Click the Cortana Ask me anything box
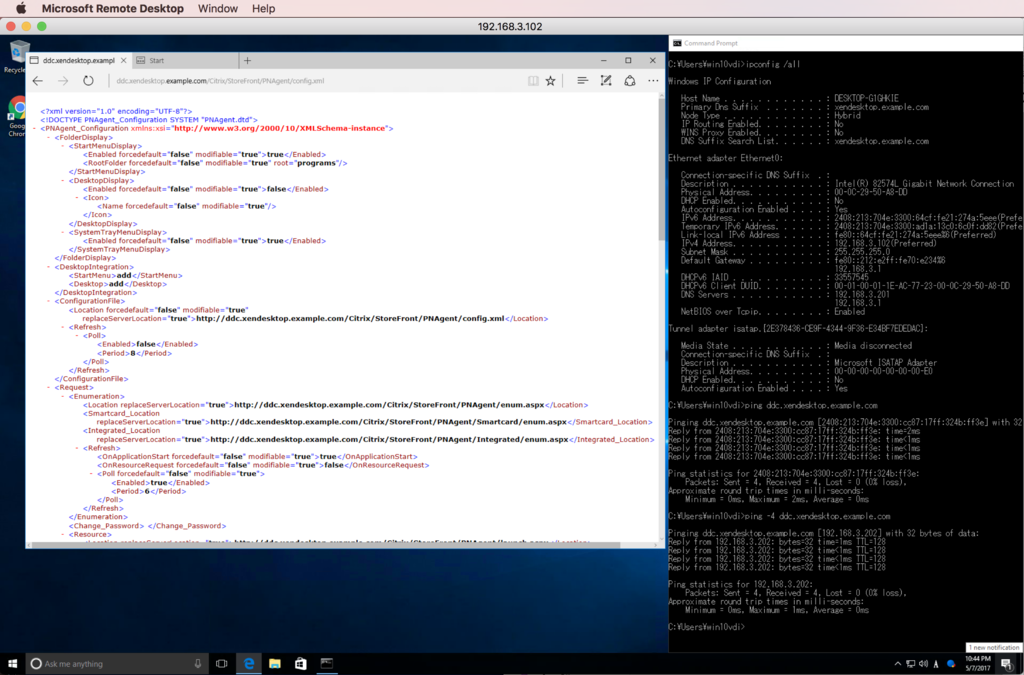Image resolution: width=1024 pixels, height=675 pixels. pos(118,663)
